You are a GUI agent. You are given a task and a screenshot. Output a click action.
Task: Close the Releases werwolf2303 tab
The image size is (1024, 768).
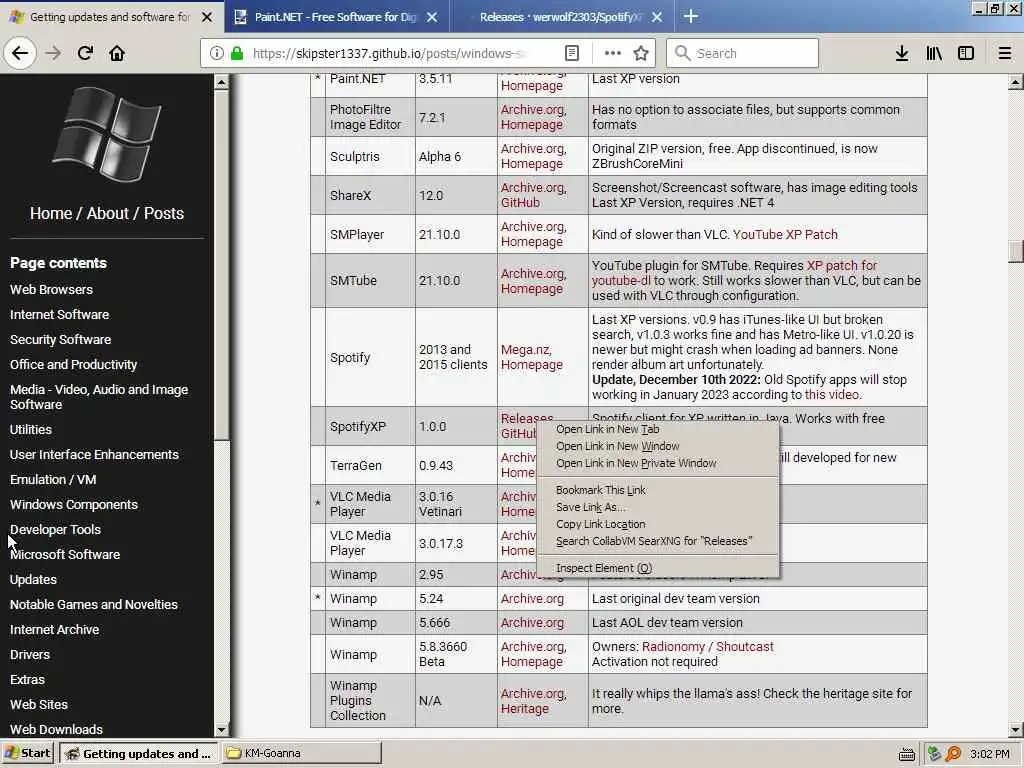pos(657,17)
